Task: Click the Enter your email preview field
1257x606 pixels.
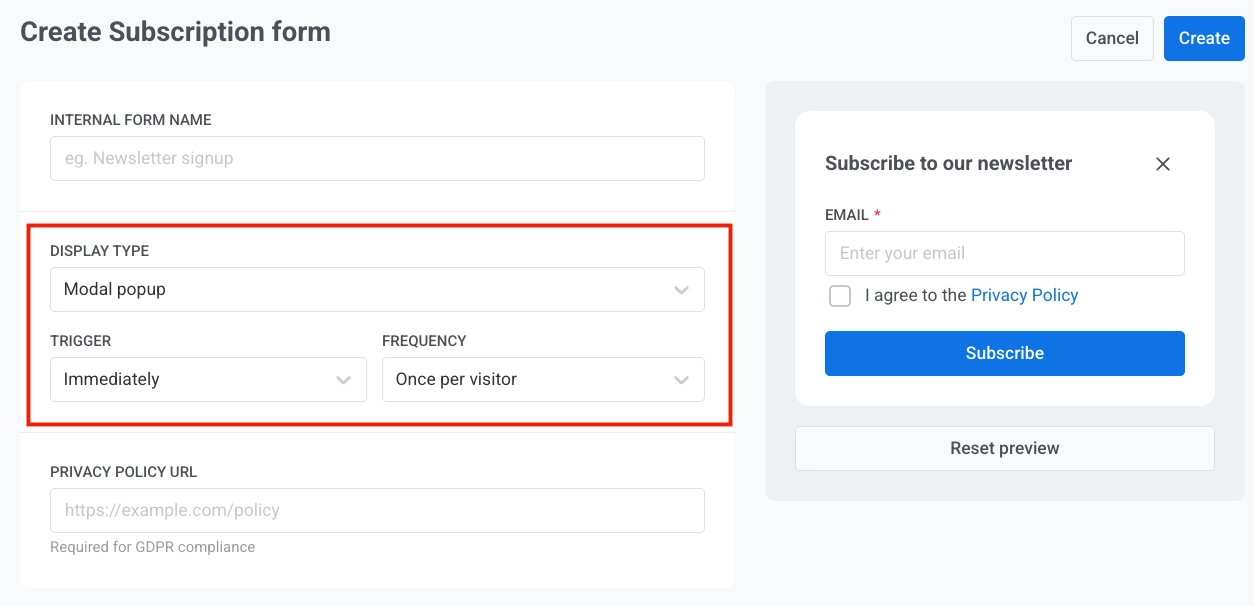Action: (1004, 253)
